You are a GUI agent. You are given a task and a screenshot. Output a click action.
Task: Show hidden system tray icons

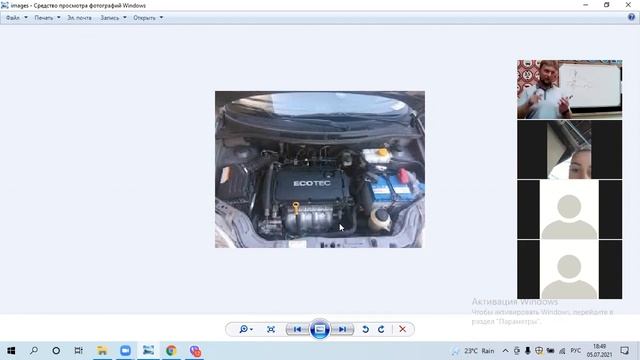pyautogui.click(x=505, y=351)
